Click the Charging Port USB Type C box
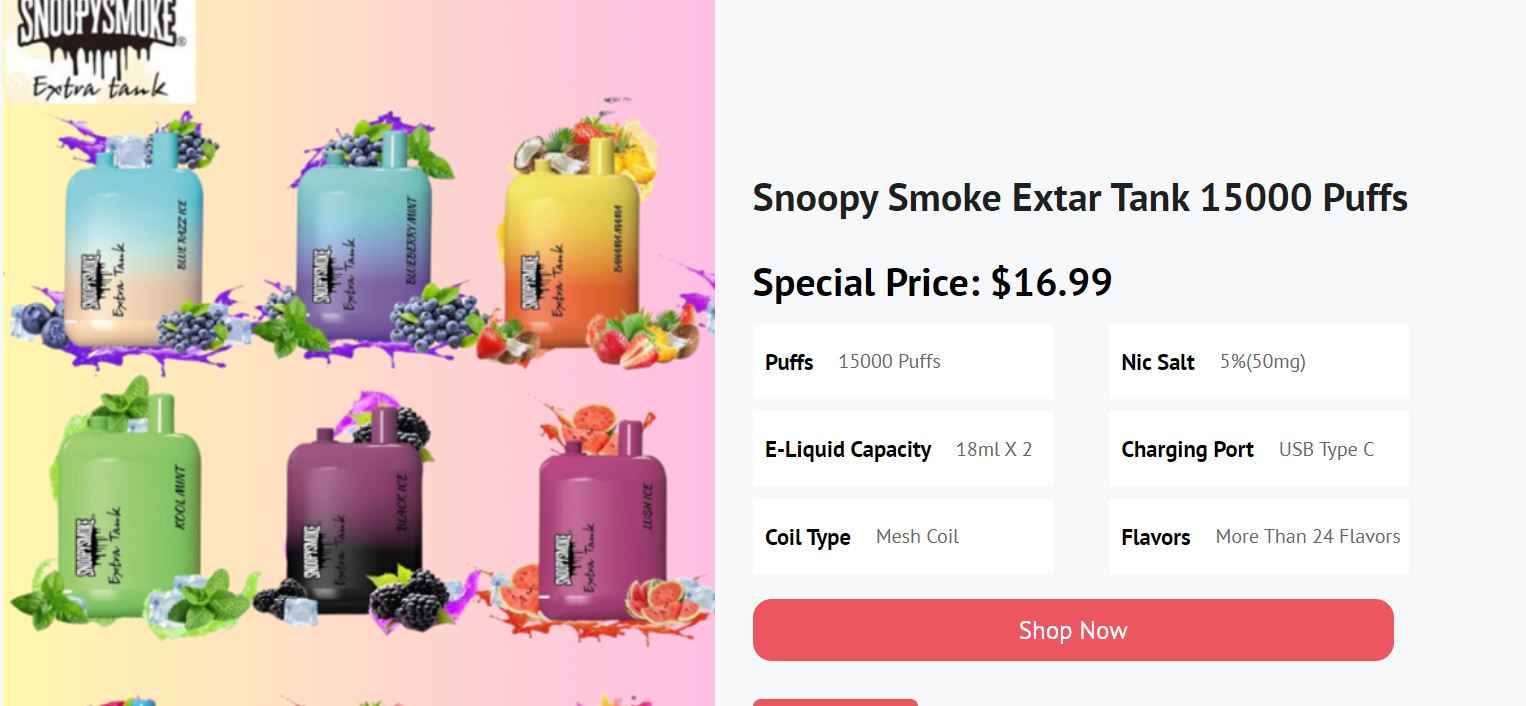Screen dimensions: 1526x706 1259,449
